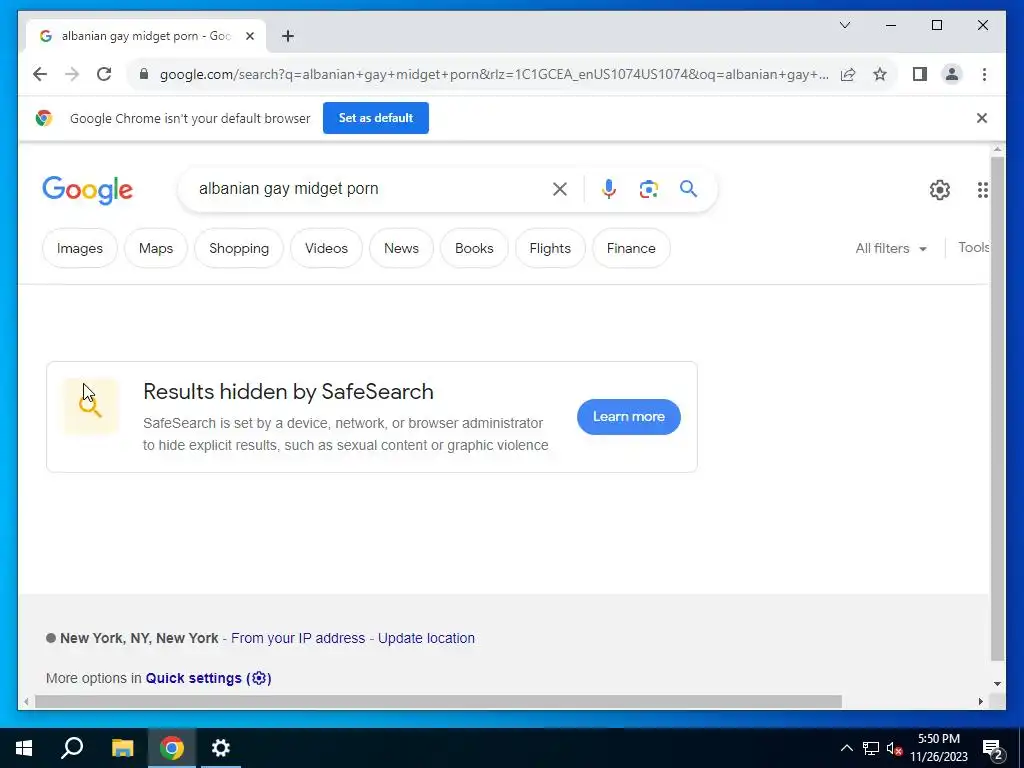This screenshot has height=768, width=1024.
Task: Open the network status tray icon
Action: tap(871, 748)
